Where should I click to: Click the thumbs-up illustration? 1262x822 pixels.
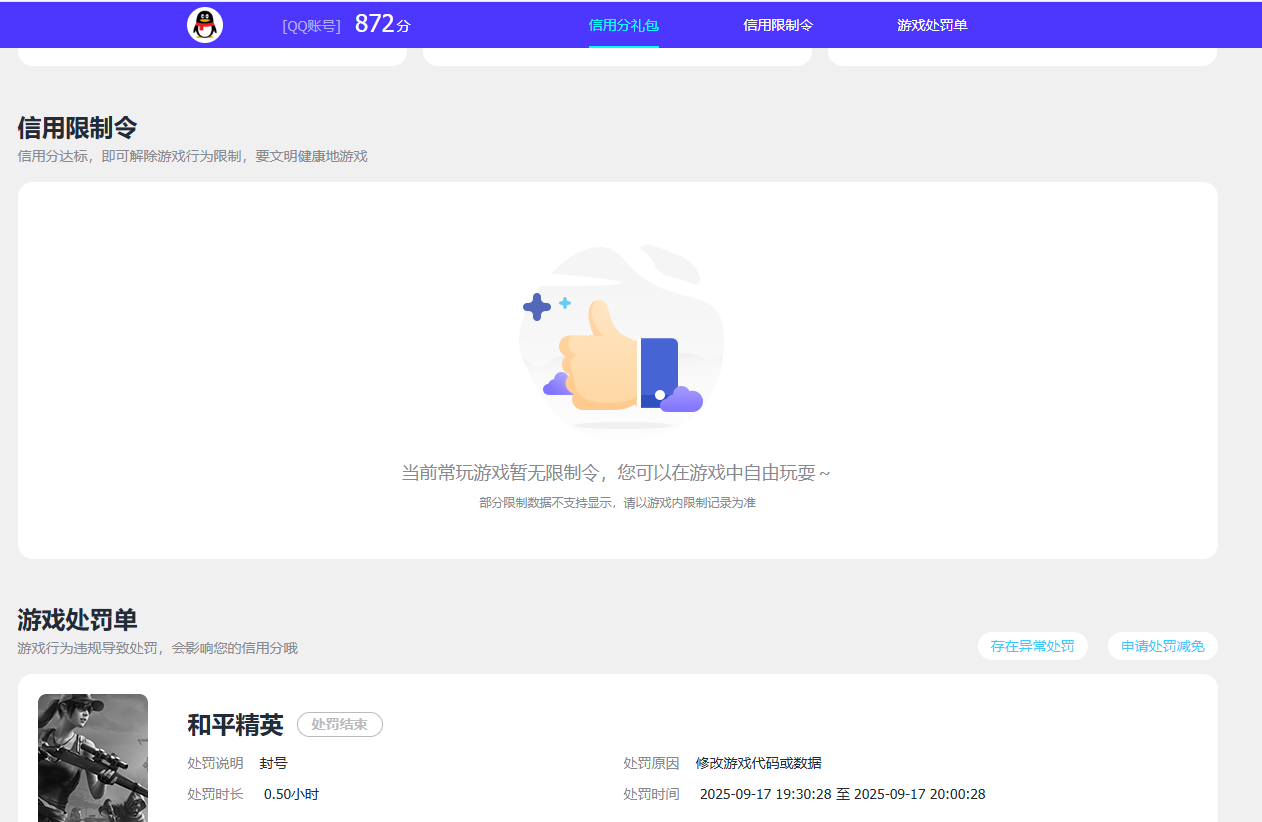pyautogui.click(x=622, y=340)
